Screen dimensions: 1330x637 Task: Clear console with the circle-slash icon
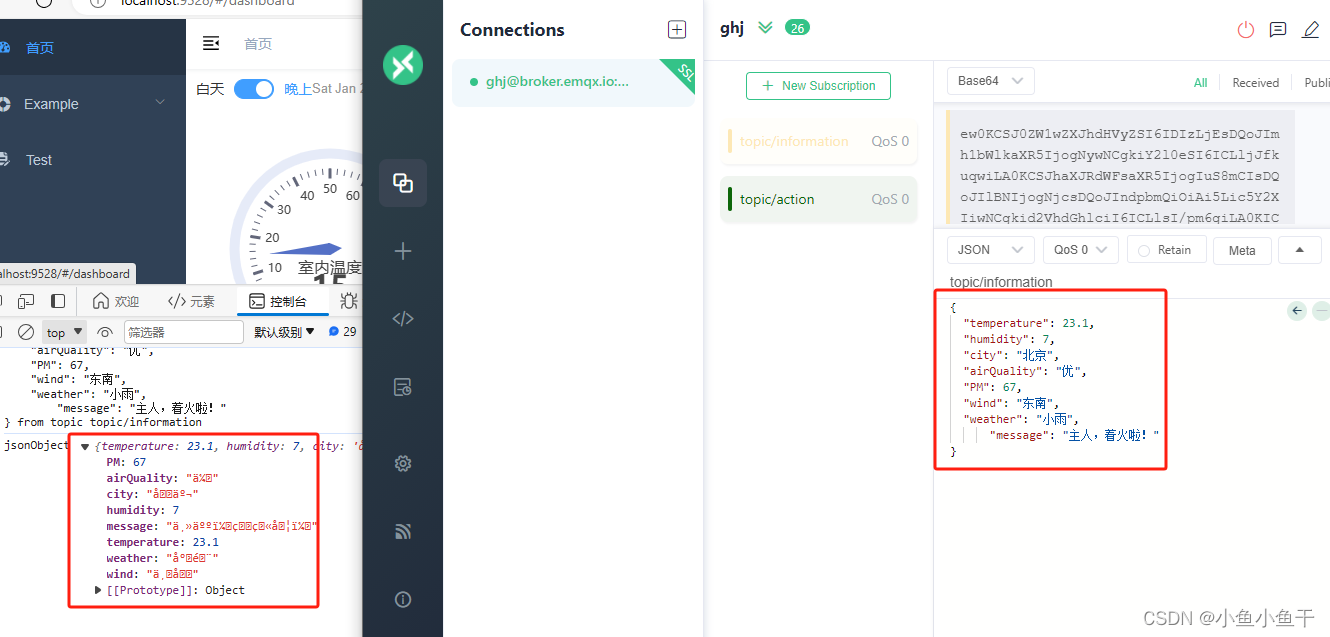pos(26,332)
